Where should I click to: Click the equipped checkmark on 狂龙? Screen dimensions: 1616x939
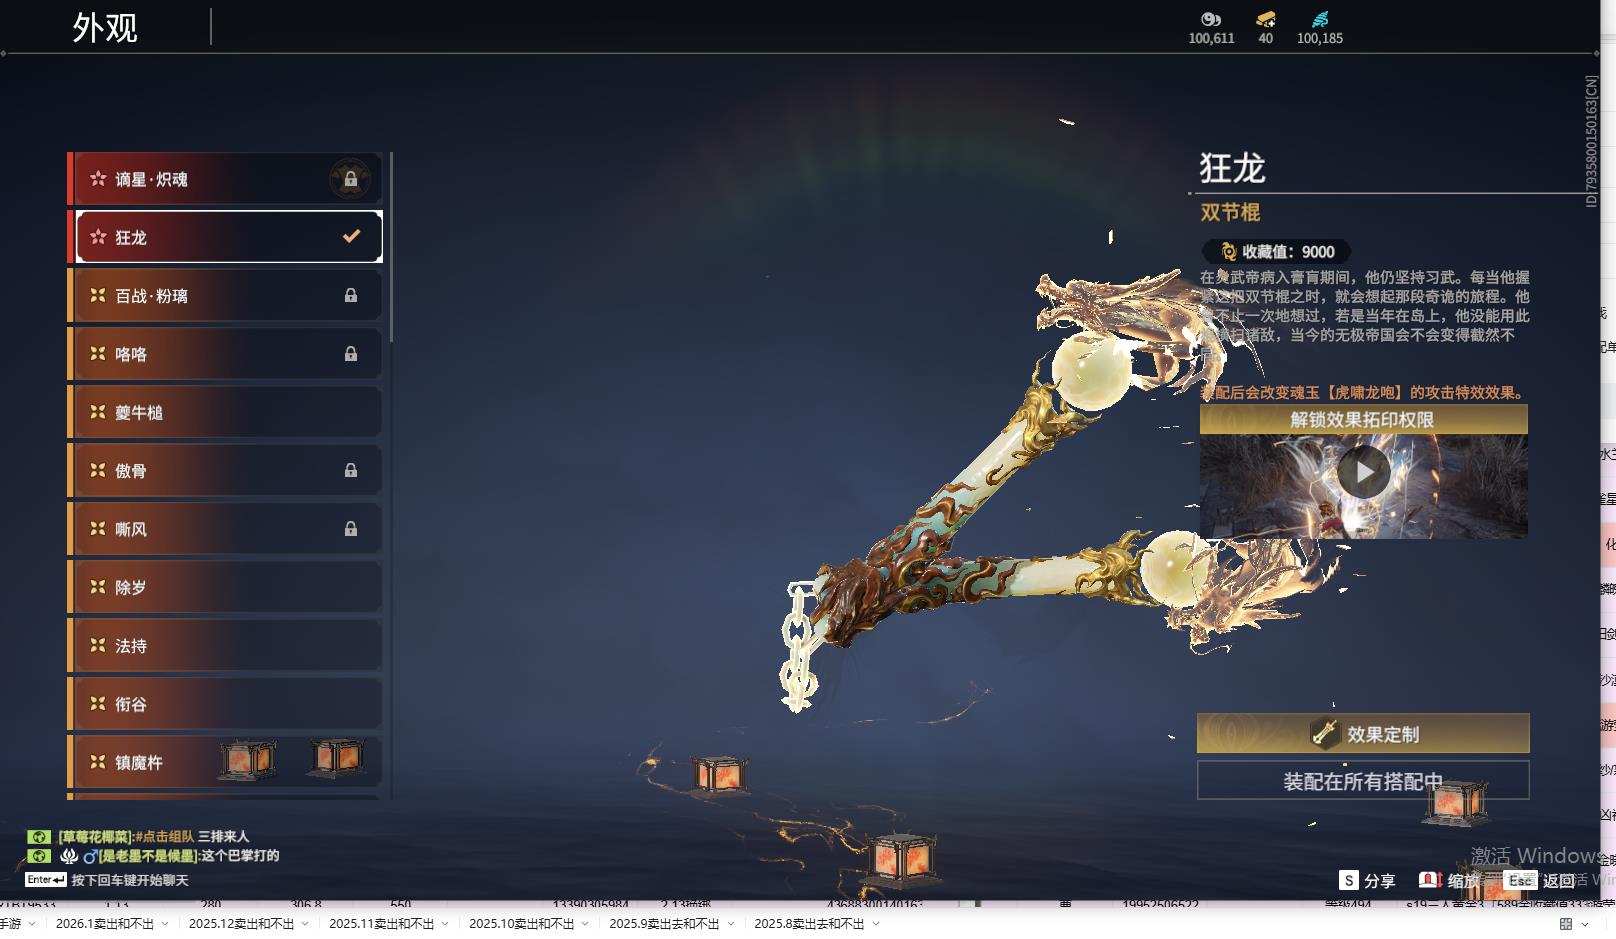tap(351, 236)
